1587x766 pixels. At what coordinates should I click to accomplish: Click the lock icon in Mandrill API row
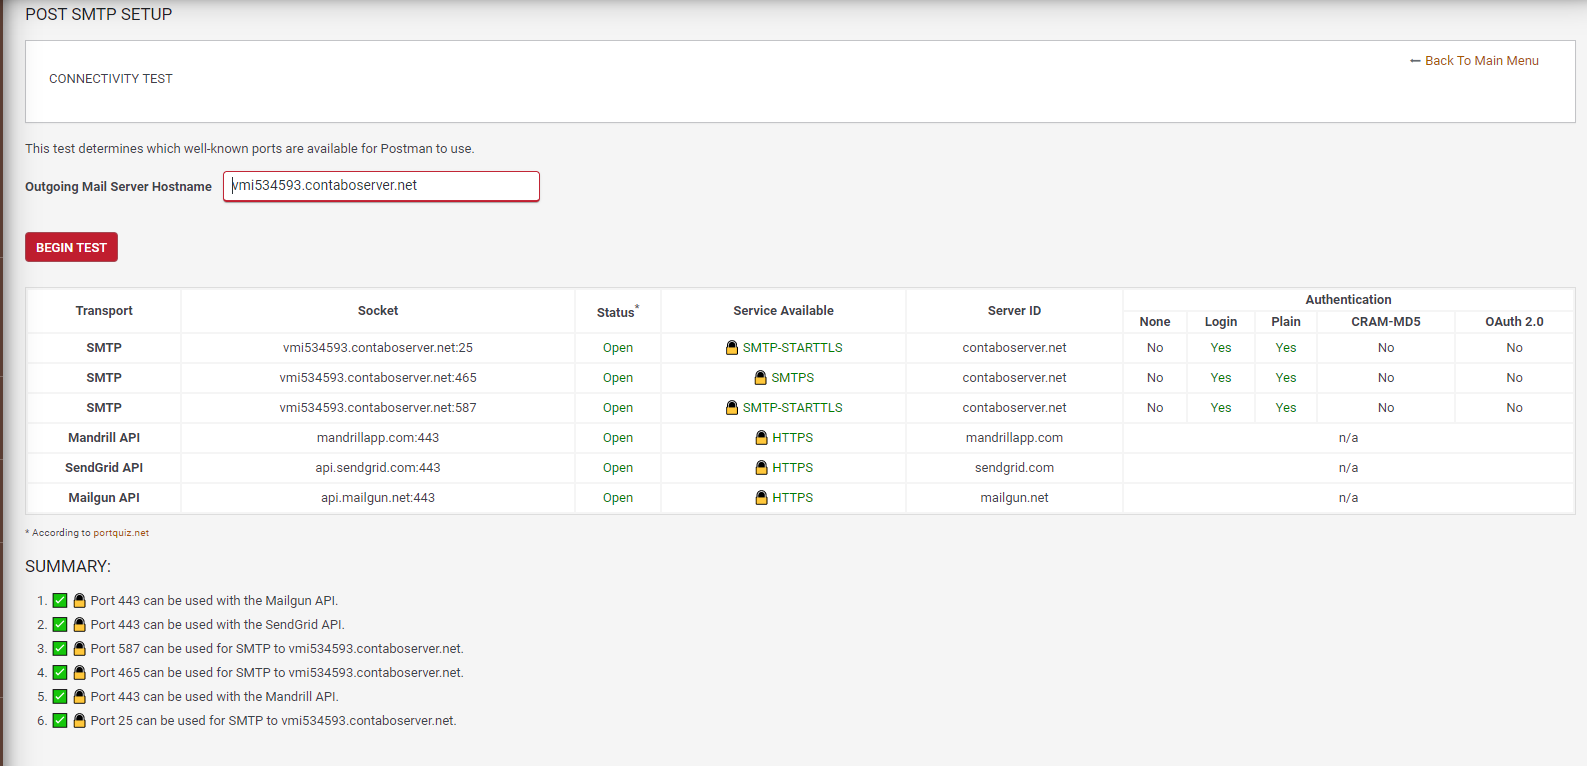[x=762, y=438]
